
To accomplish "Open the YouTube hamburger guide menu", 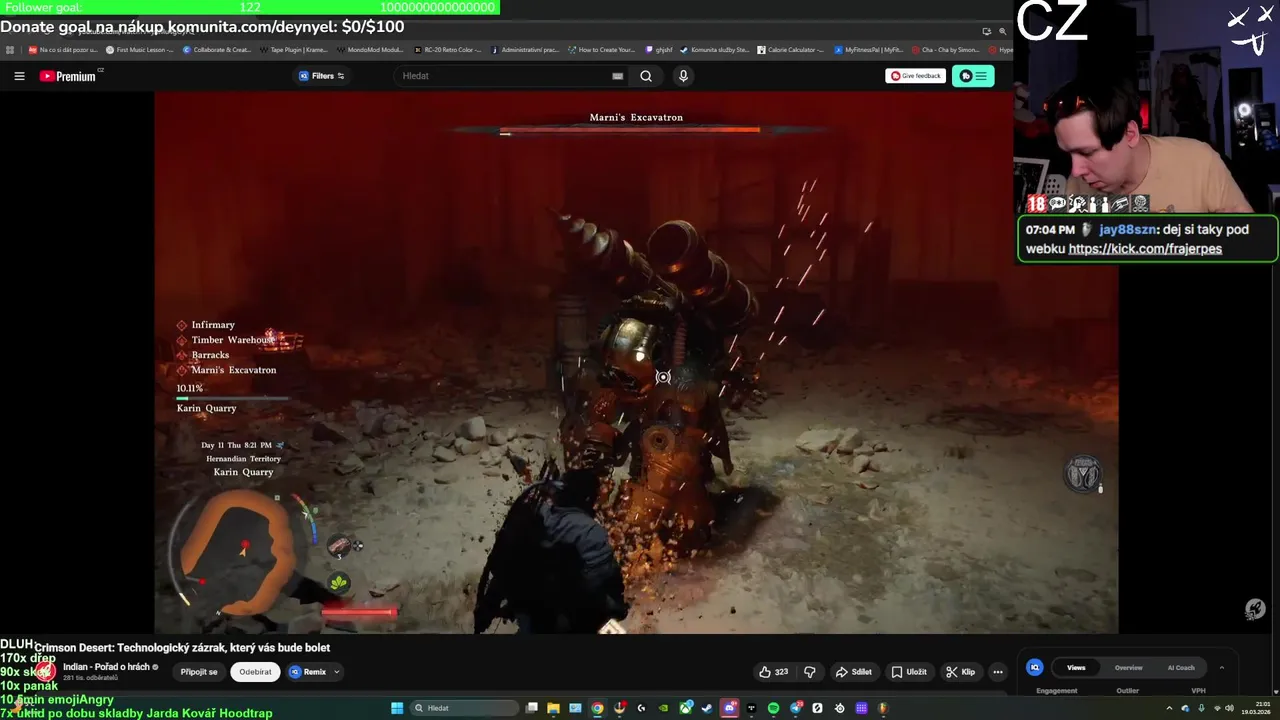I will click(x=19, y=76).
